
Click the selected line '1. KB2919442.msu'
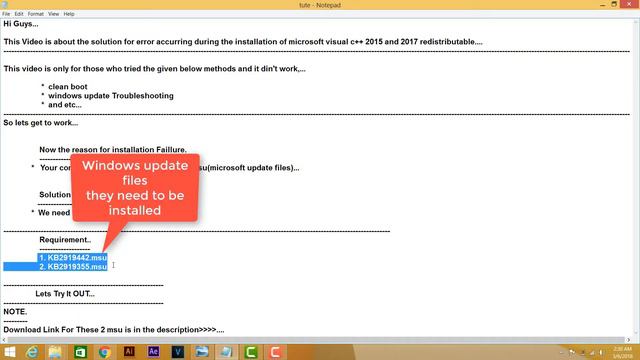pyautogui.click(x=73, y=258)
